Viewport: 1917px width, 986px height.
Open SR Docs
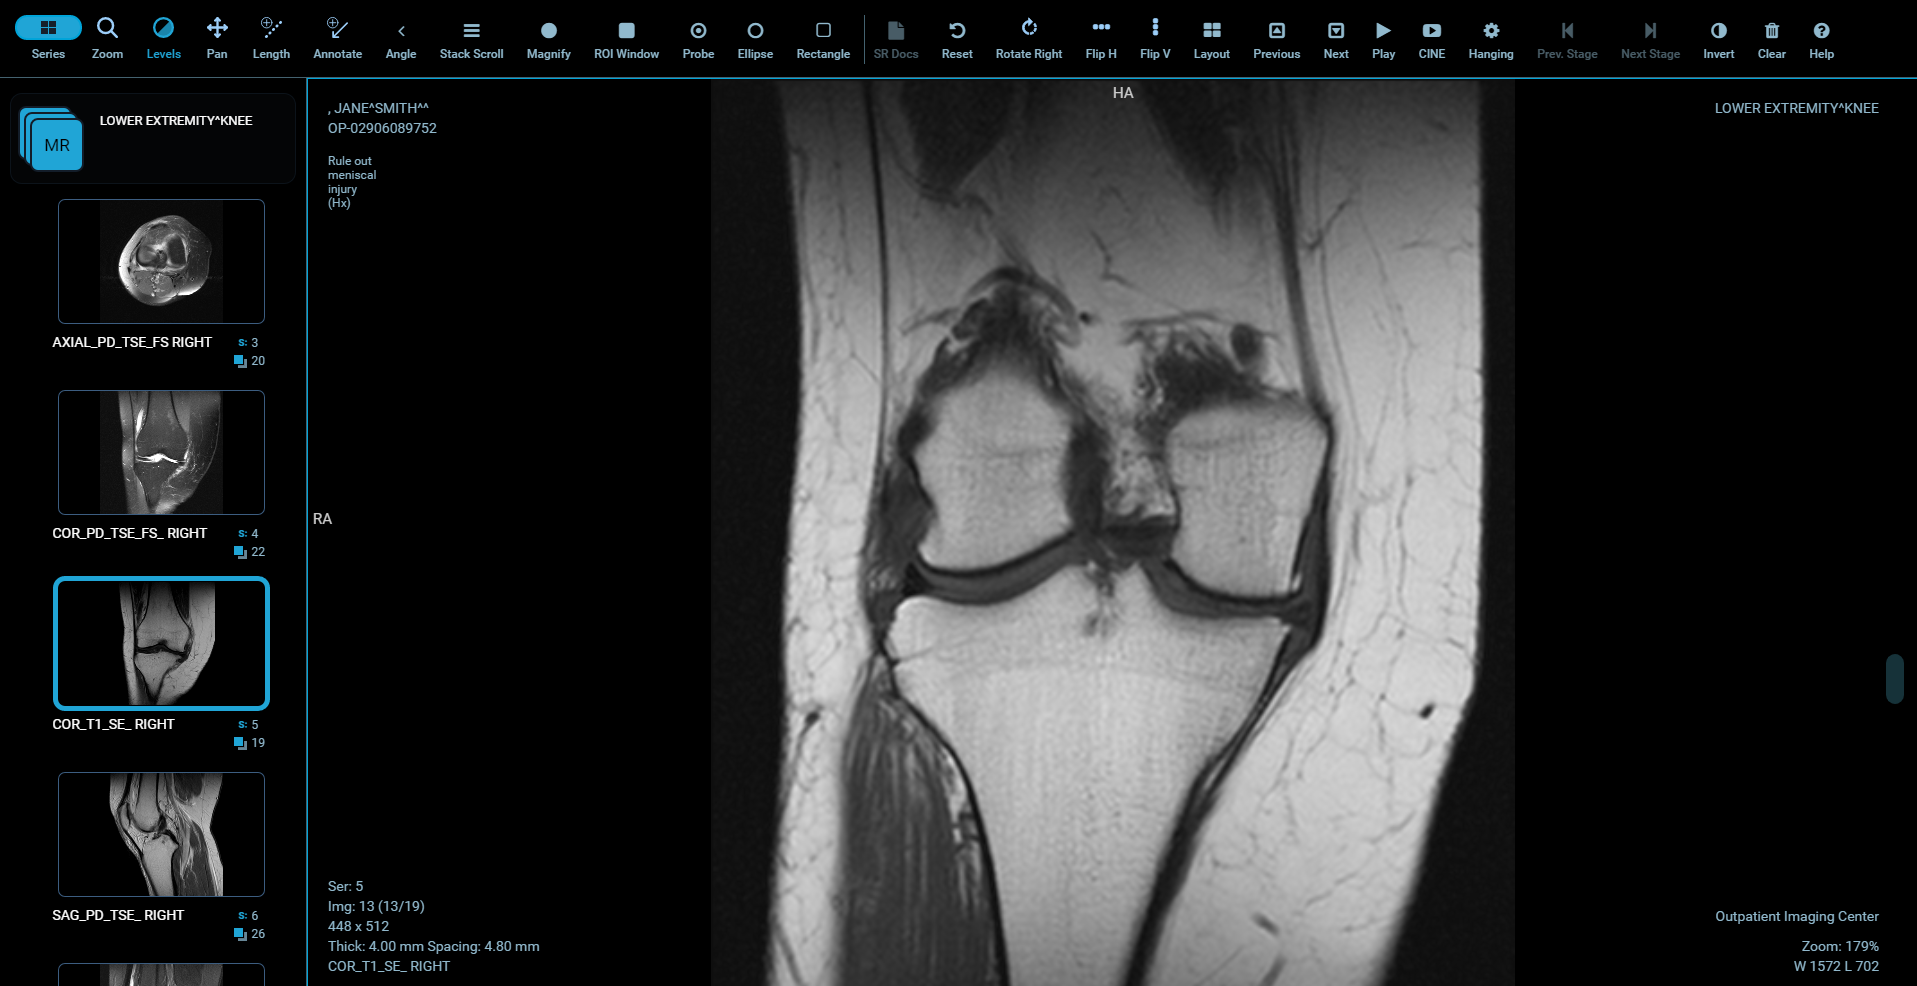coord(896,38)
